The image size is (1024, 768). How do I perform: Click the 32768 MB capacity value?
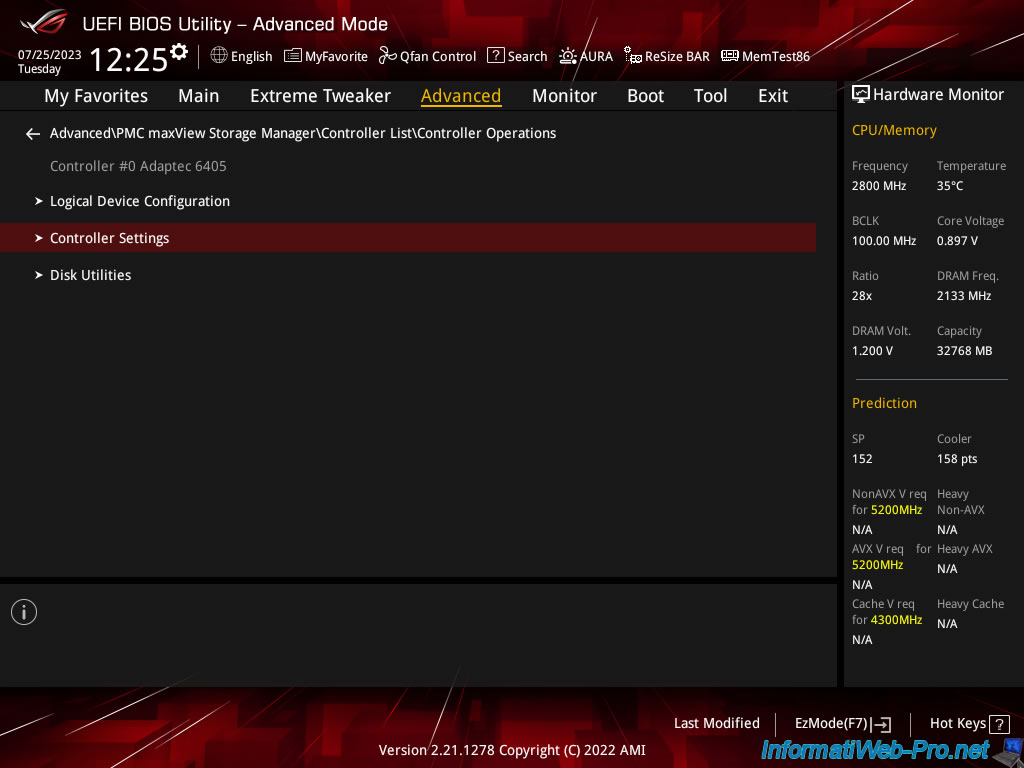coord(965,351)
